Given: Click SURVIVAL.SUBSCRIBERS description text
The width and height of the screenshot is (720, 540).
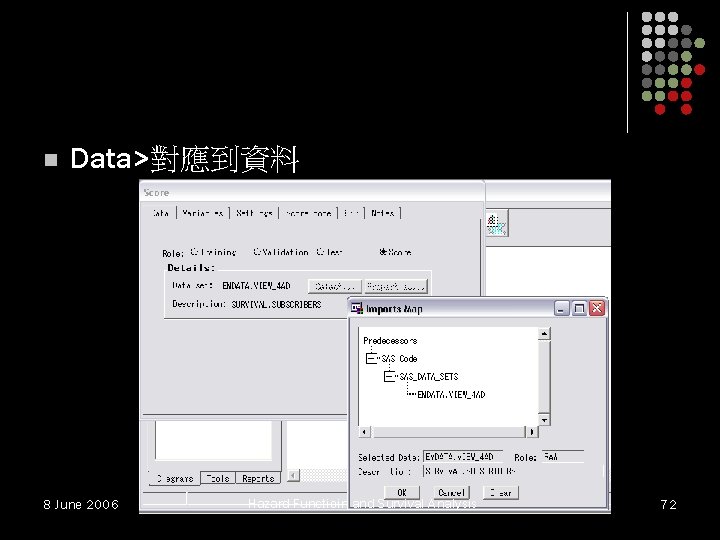Looking at the screenshot, I should click(x=276, y=304).
